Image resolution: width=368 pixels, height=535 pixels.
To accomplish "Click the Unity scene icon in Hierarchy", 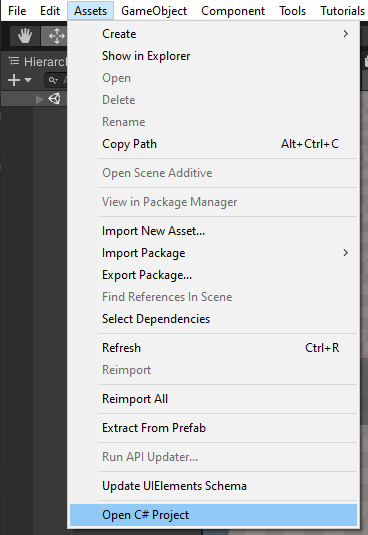I will tap(54, 99).
